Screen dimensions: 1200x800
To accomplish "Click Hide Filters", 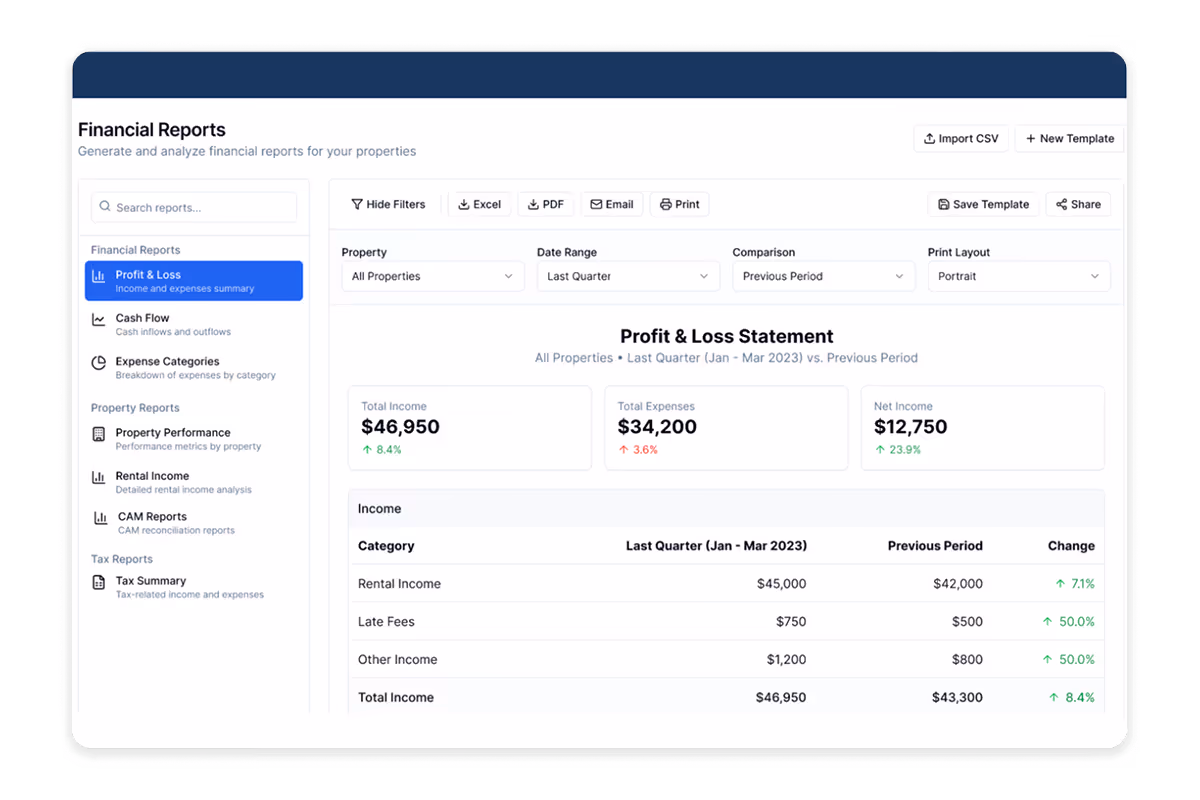I will pos(388,204).
